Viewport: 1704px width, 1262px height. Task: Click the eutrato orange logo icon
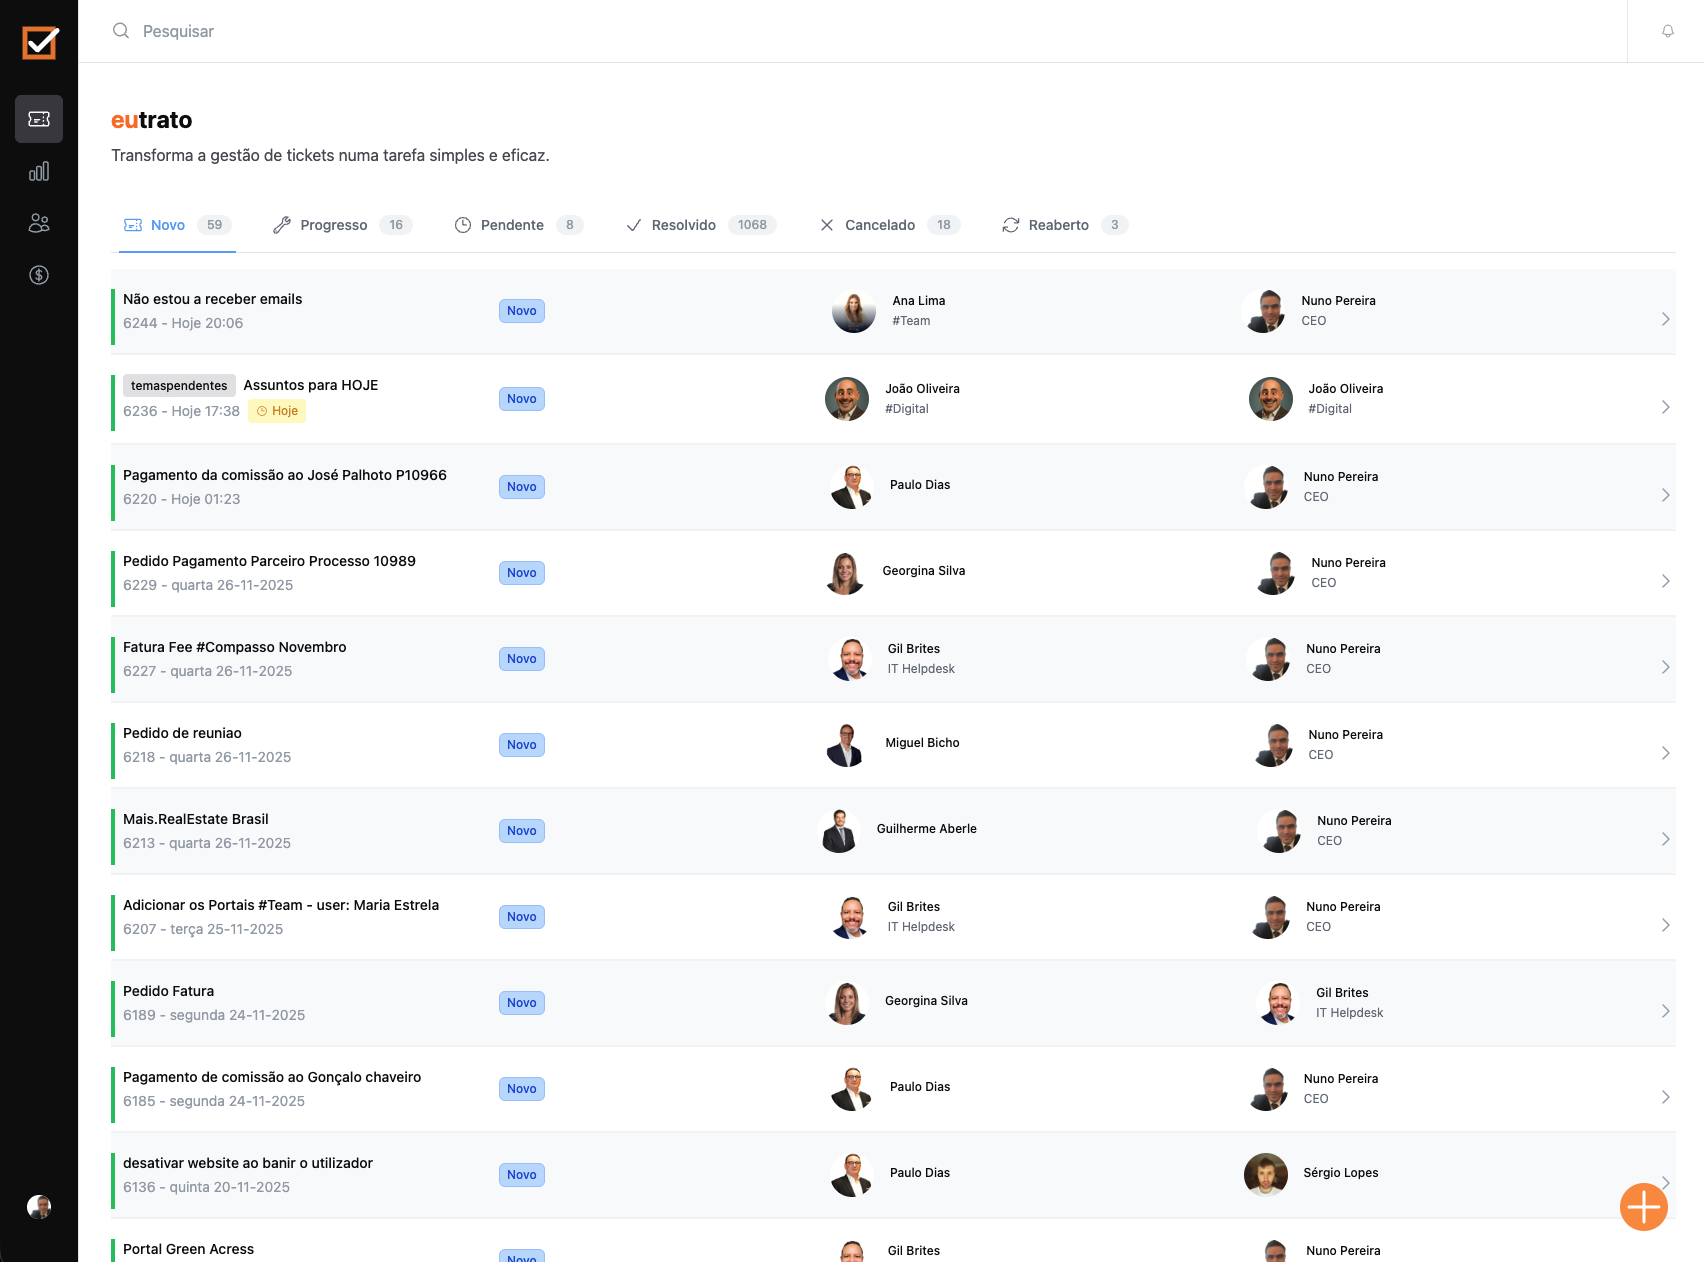[x=38, y=42]
